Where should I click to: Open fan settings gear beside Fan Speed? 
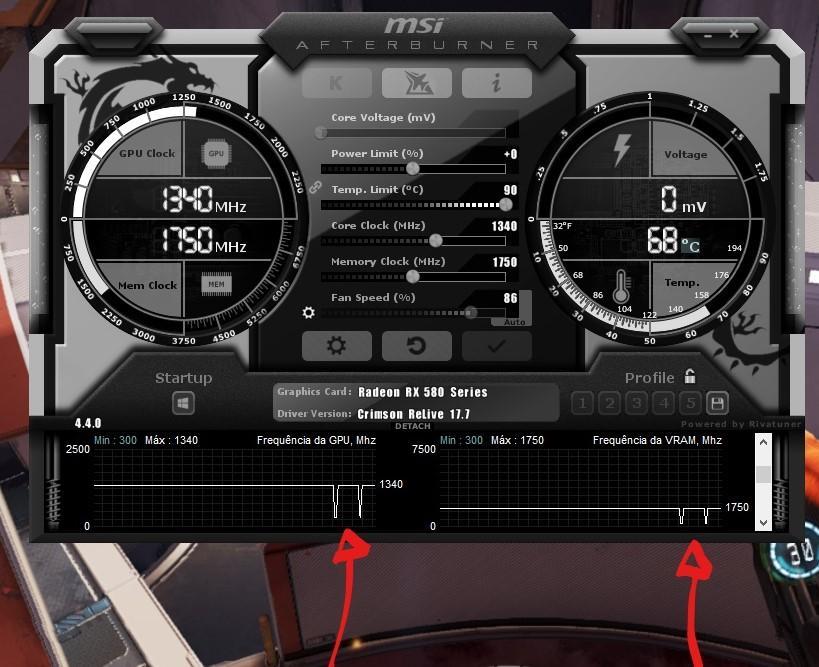point(309,312)
